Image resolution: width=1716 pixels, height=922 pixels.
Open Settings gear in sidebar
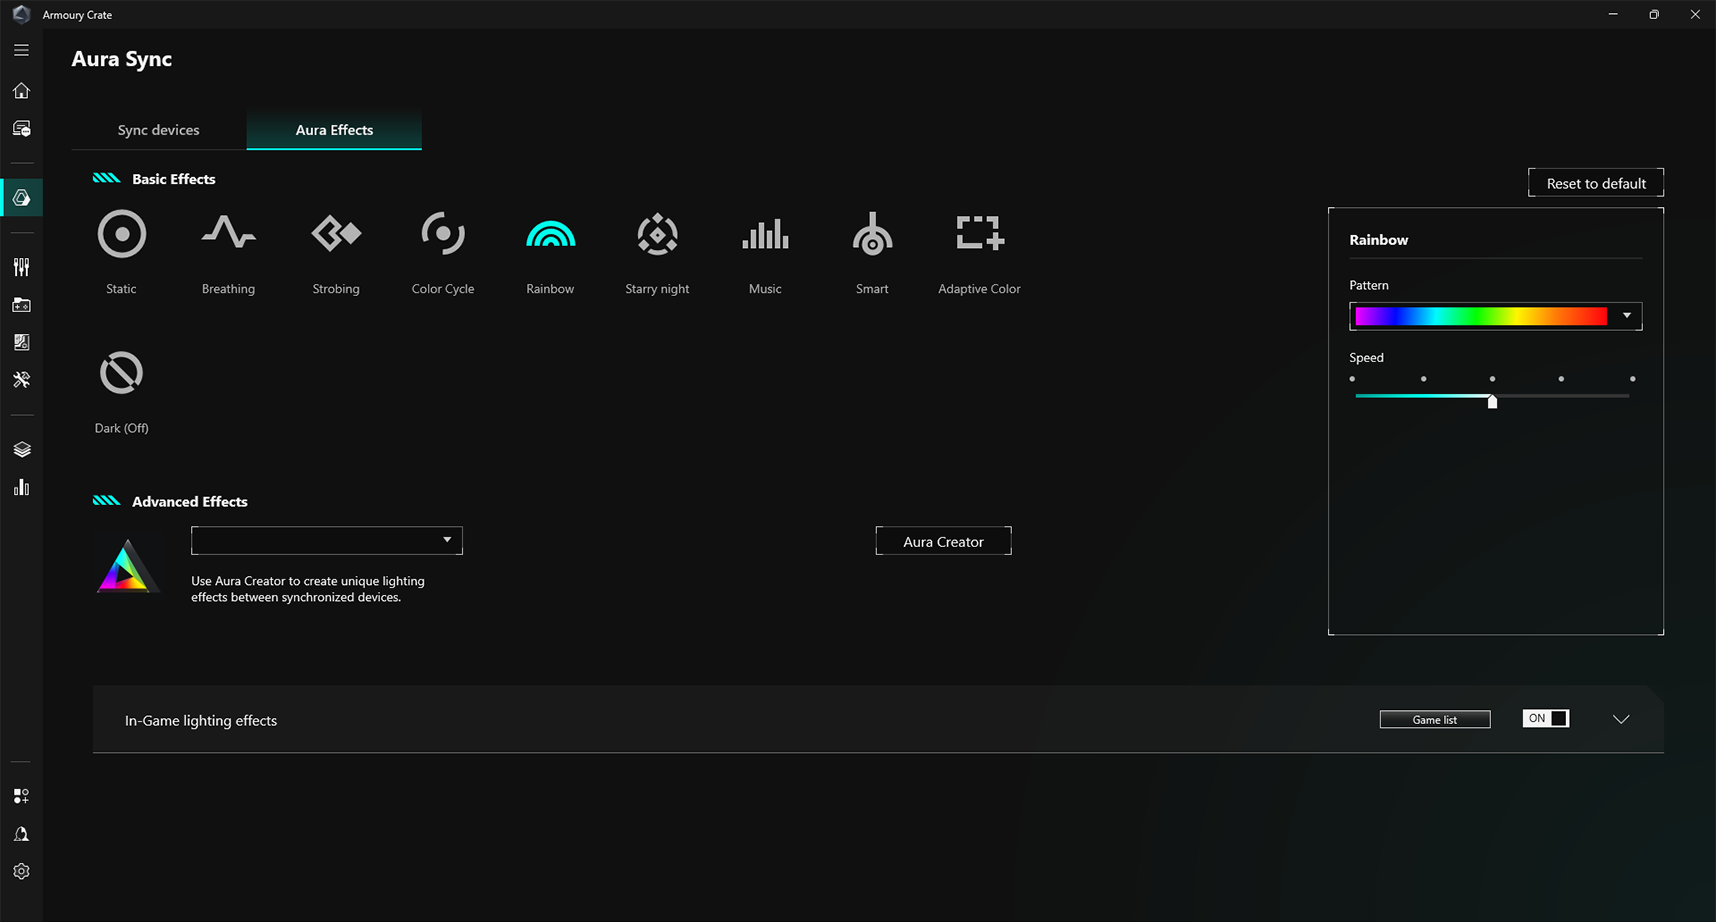coord(21,872)
